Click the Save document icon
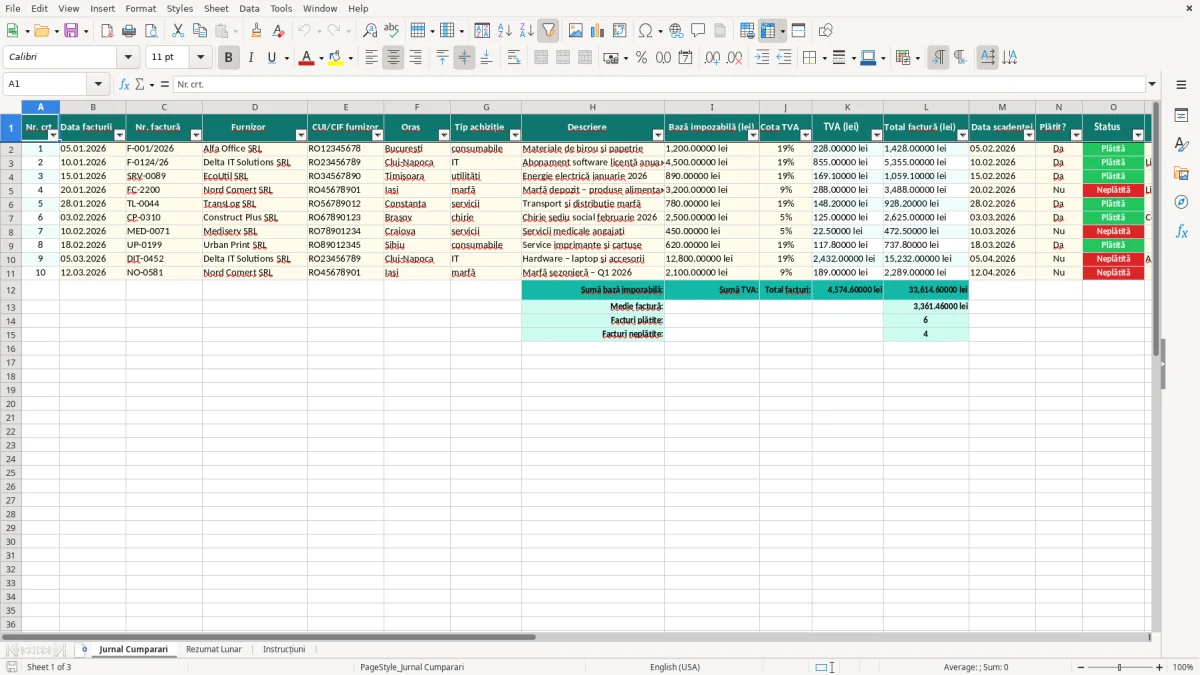This screenshot has height=675, width=1200. coord(71,31)
